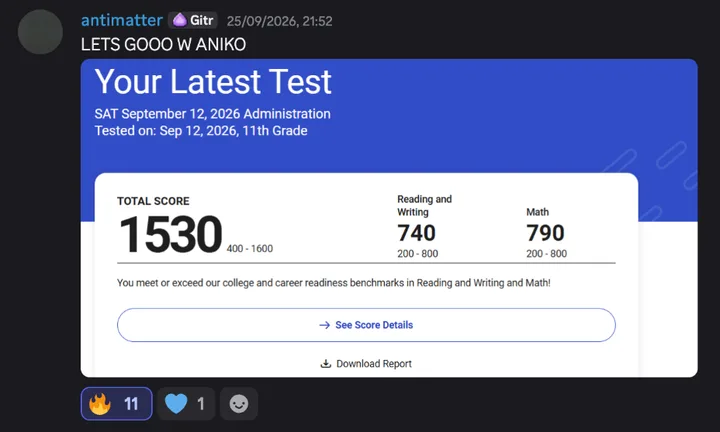This screenshot has width=720, height=432.
Task: Click the Math score 790
Action: point(545,233)
